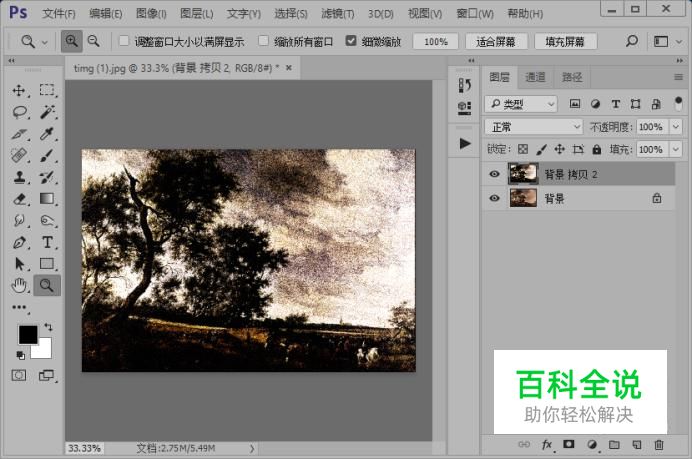Select the Path Selection tool
Image resolution: width=692 pixels, height=459 pixels.
point(19,264)
